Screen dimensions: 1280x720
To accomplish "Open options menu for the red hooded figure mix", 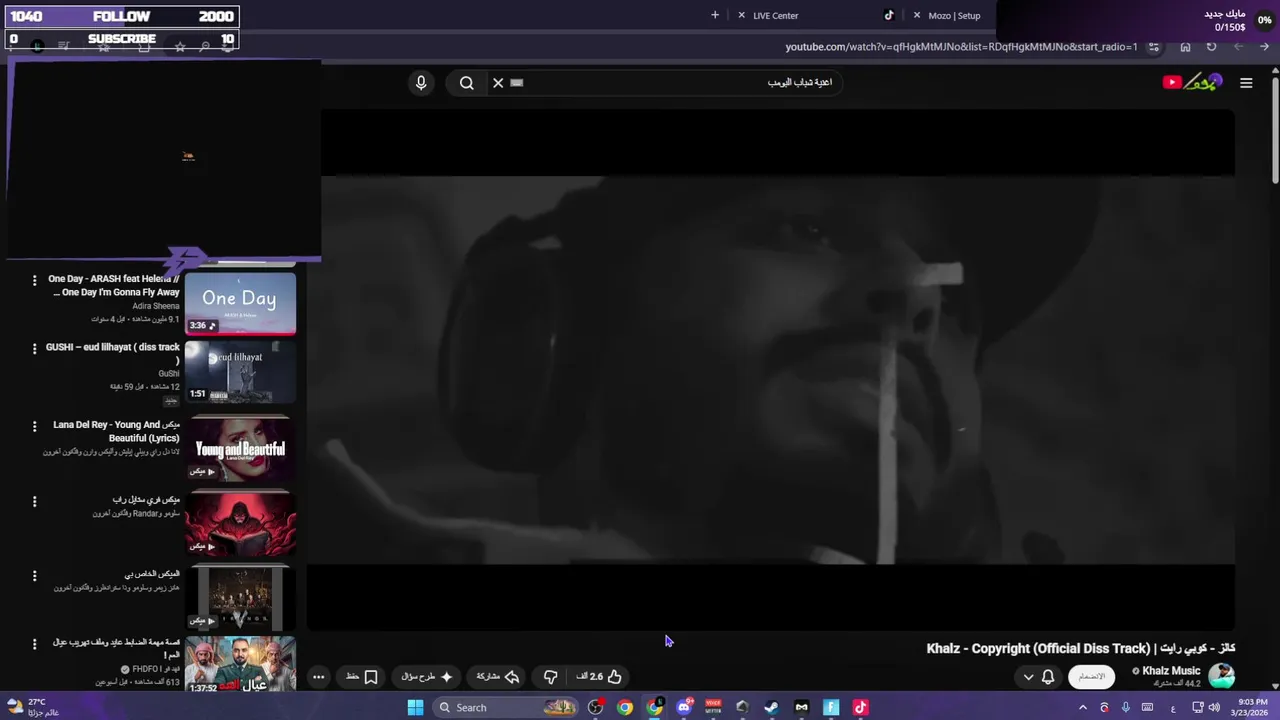I will tap(34, 501).
